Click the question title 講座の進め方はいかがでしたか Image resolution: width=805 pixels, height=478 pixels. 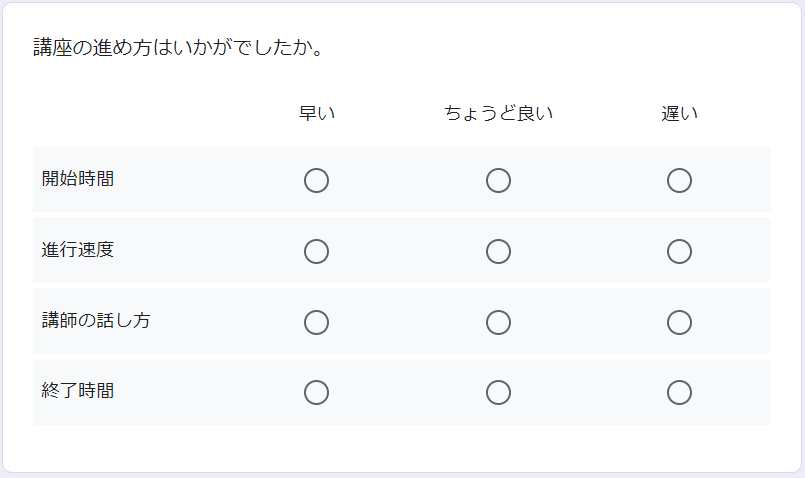click(177, 48)
